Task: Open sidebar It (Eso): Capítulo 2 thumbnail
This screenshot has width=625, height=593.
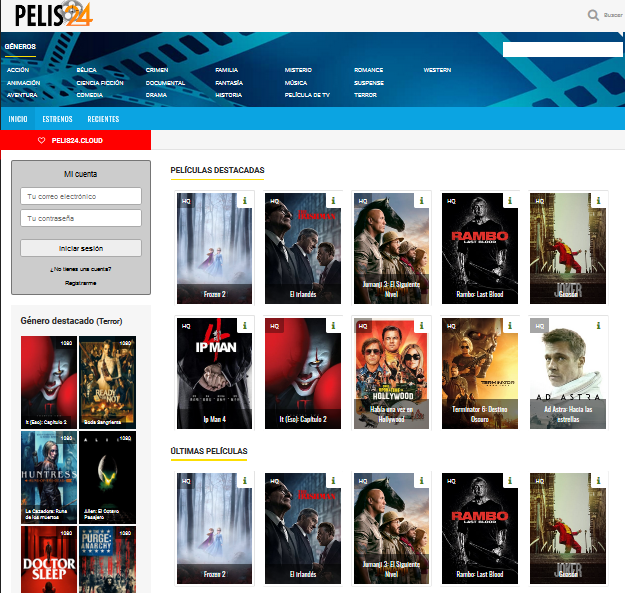Action: point(49,382)
